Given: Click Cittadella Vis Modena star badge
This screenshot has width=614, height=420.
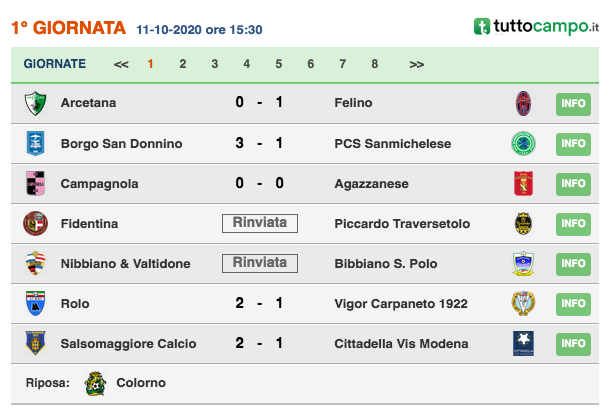Looking at the screenshot, I should click(523, 343).
